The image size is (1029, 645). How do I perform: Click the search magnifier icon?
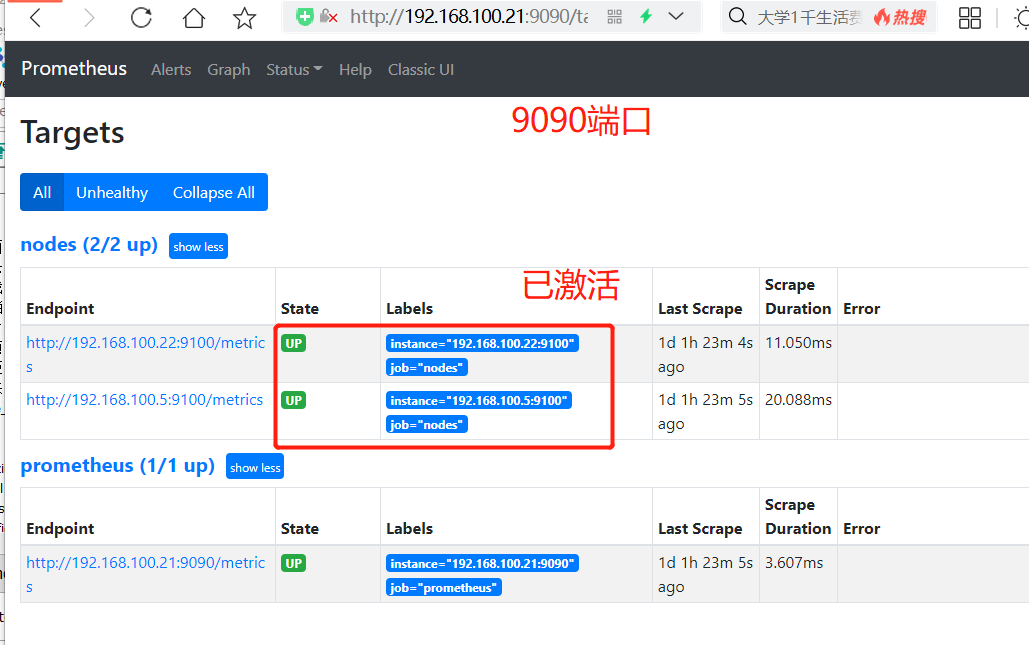738,16
